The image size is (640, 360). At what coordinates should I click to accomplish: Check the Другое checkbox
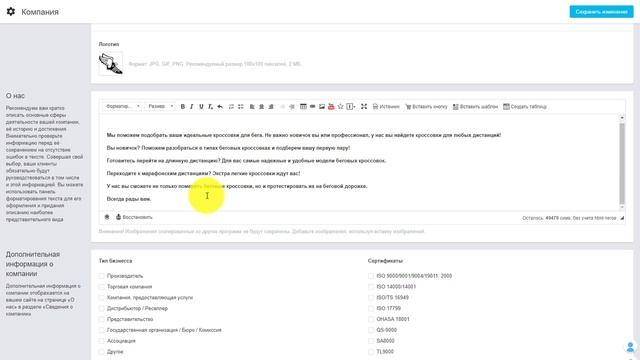102,352
